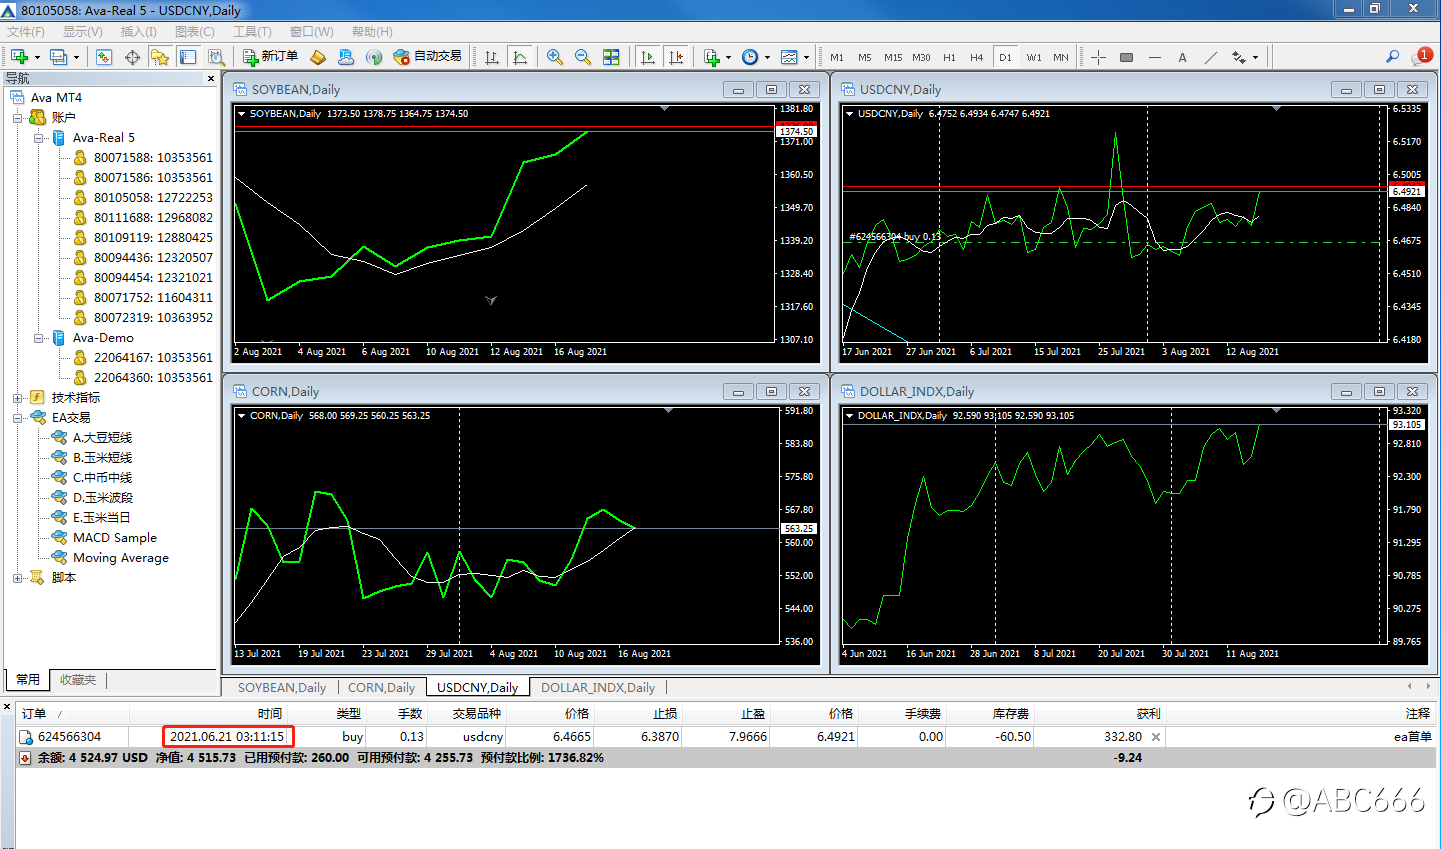Collapse the Ava-Real 5 account tree
This screenshot has height=849, width=1441.
(x=39, y=138)
